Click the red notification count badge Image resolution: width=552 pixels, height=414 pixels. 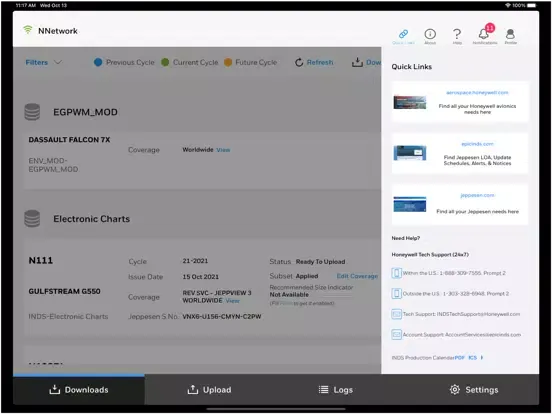click(490, 28)
